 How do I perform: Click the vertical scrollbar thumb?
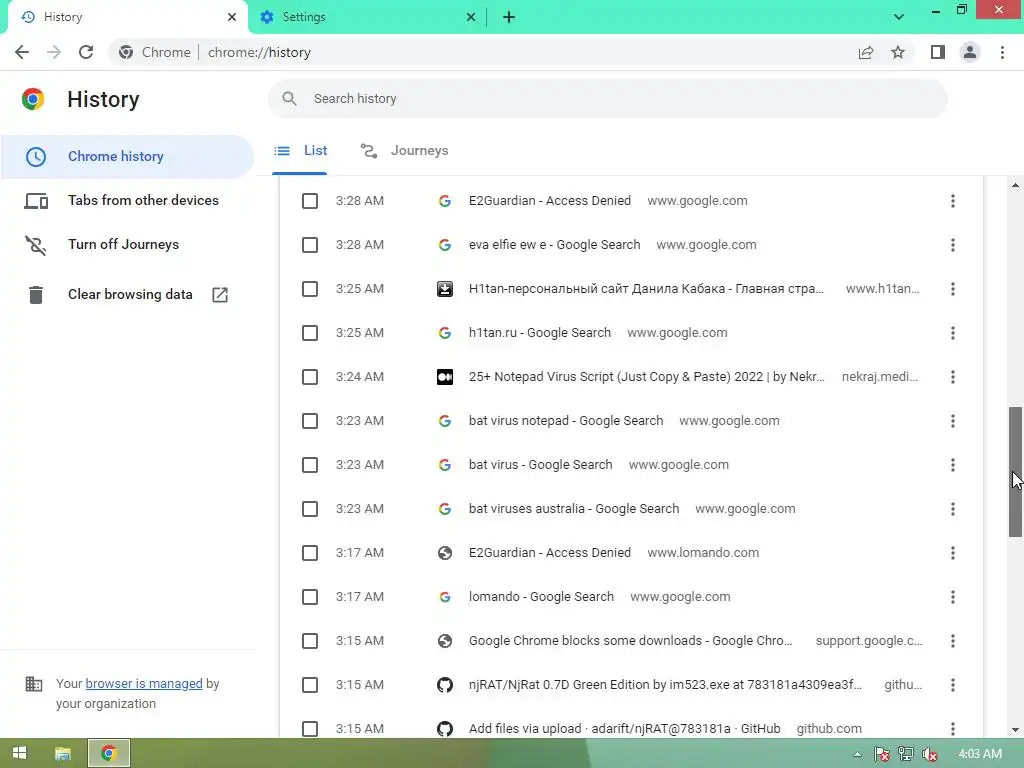click(x=1015, y=472)
